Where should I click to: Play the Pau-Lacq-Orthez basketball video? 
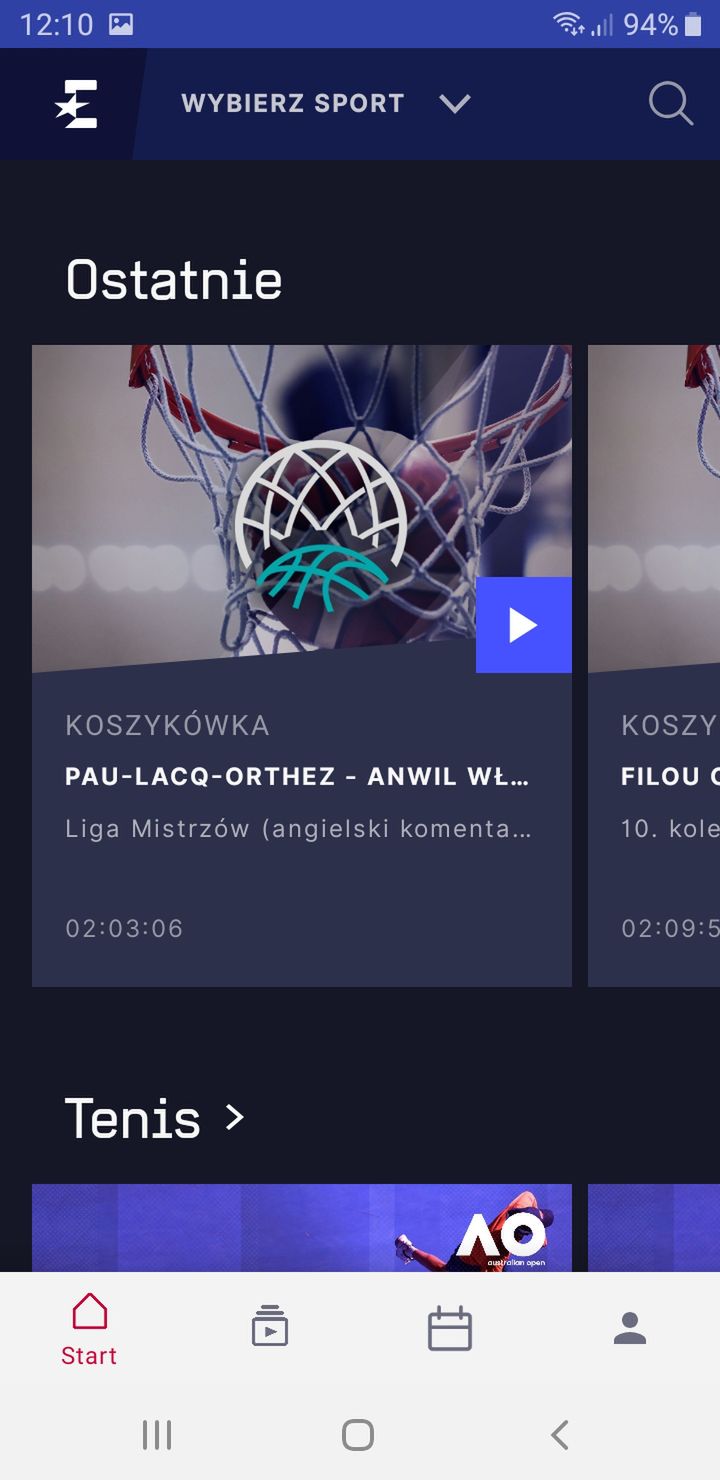pyautogui.click(x=524, y=625)
